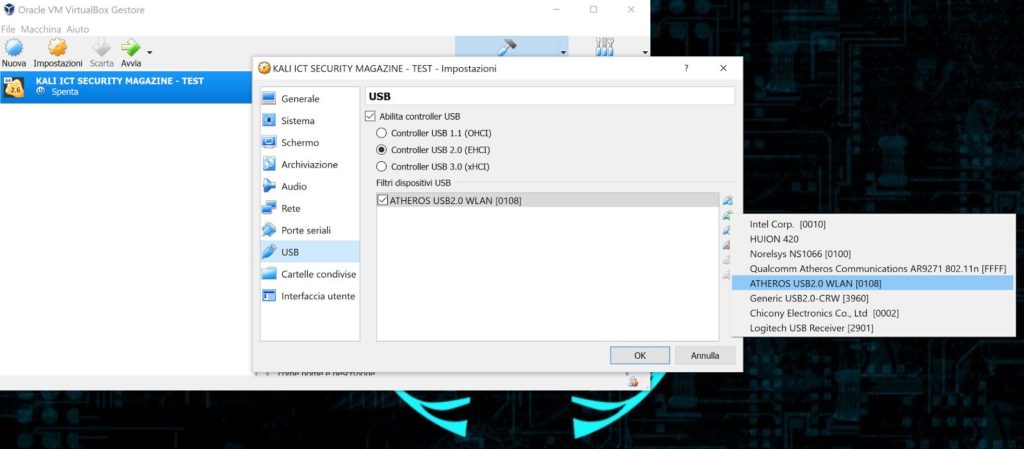
Task: Open the Avvia dropdown arrow
Action: (x=150, y=52)
